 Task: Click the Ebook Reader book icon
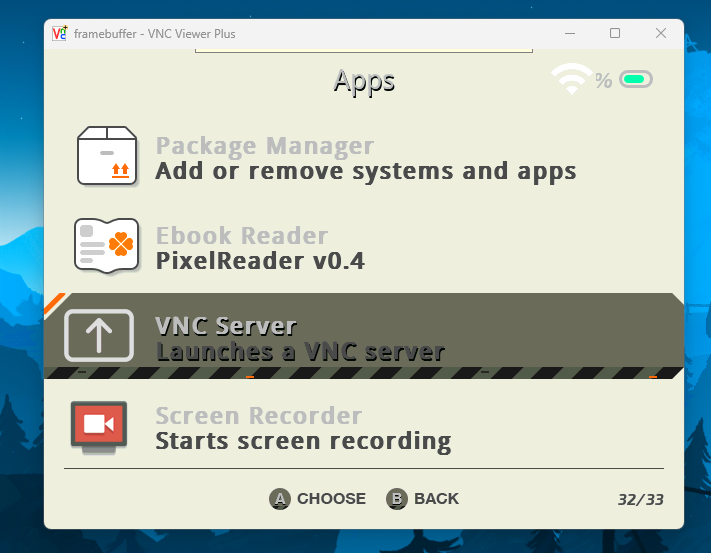[107, 246]
